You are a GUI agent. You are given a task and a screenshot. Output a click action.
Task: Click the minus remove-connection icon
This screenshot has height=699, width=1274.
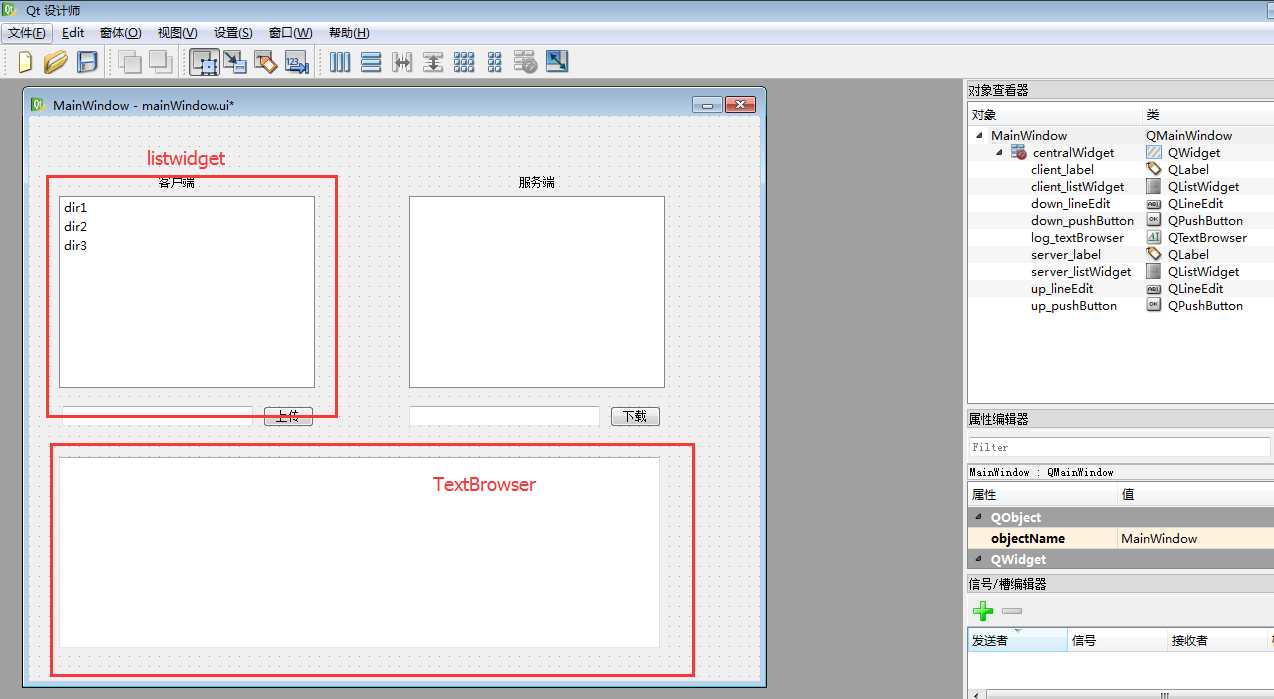pyautogui.click(x=1012, y=611)
